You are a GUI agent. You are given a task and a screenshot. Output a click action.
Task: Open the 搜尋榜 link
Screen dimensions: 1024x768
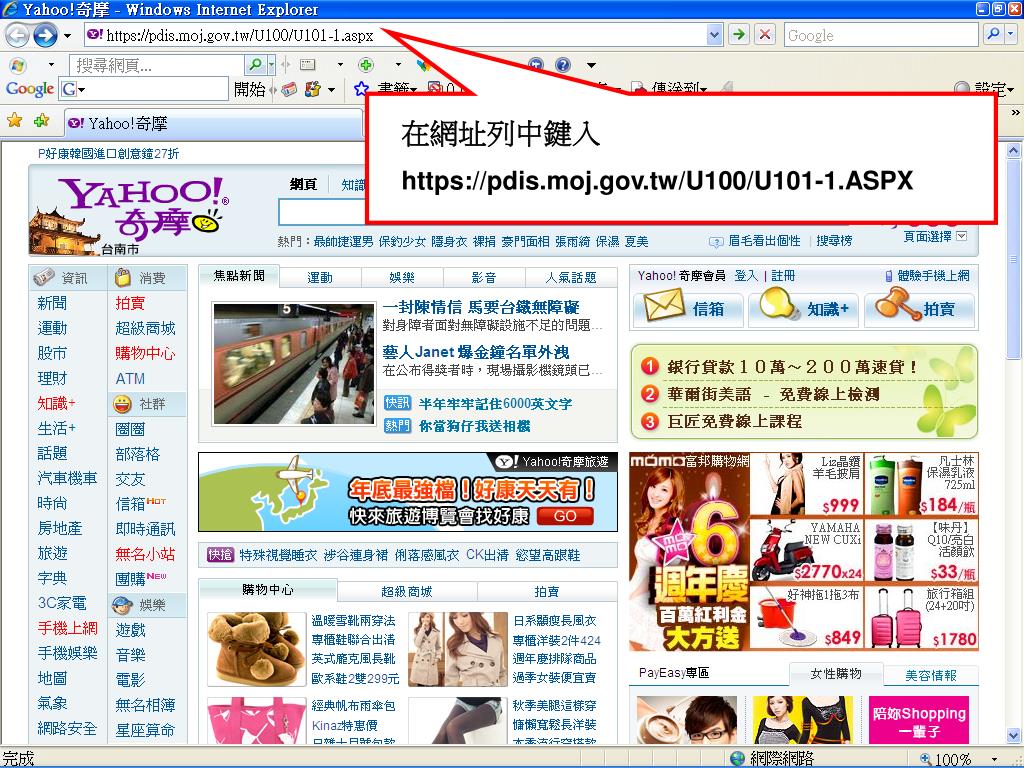click(x=834, y=240)
